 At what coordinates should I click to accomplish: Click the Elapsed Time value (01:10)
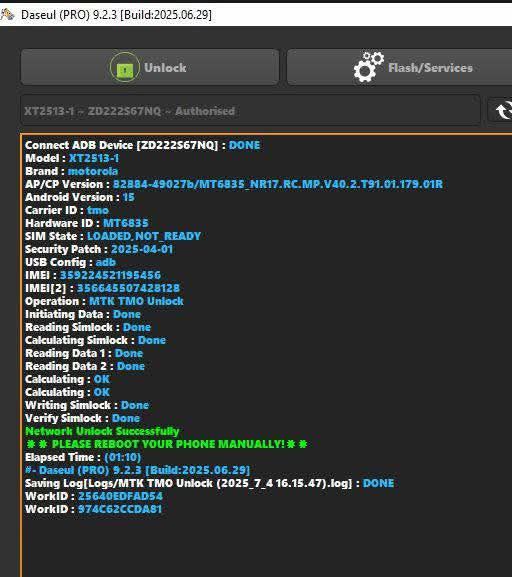tap(123, 457)
